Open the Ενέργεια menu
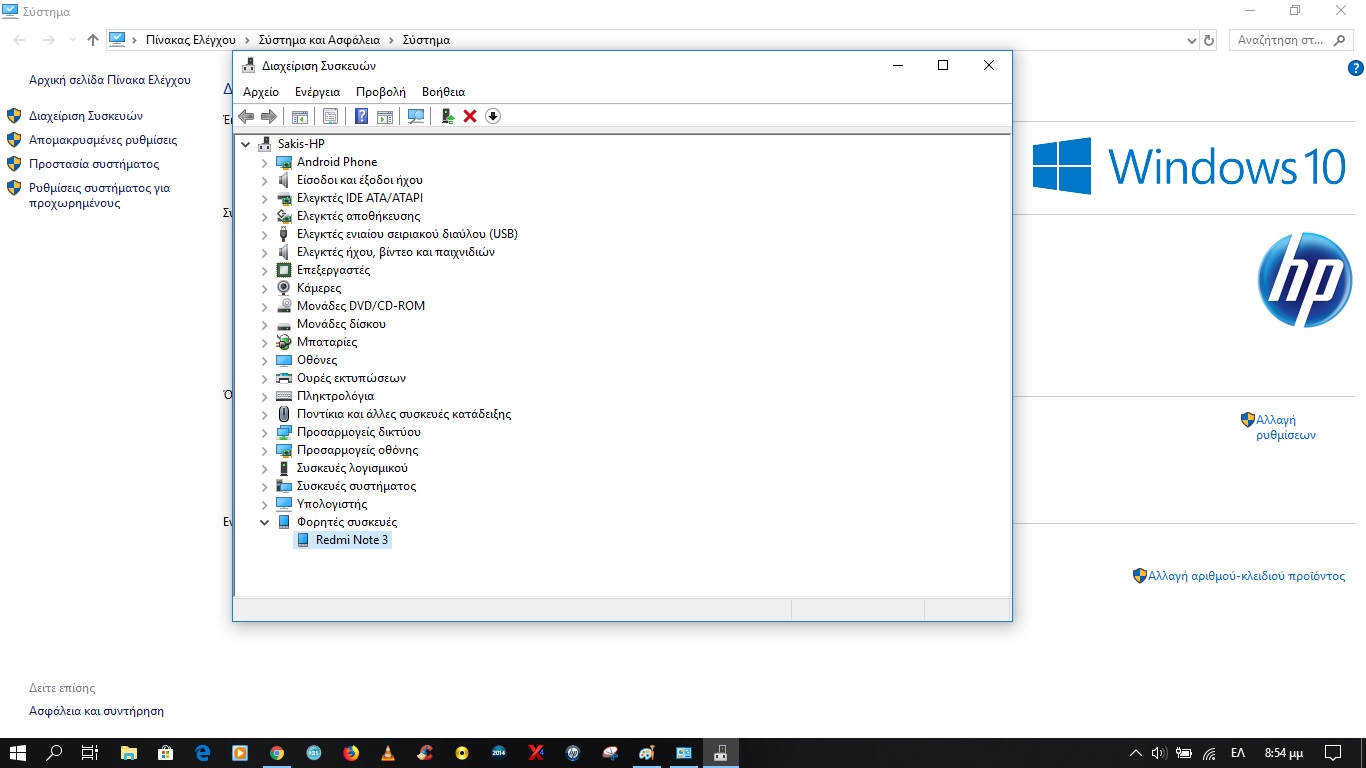This screenshot has width=1366, height=768. pos(317,92)
